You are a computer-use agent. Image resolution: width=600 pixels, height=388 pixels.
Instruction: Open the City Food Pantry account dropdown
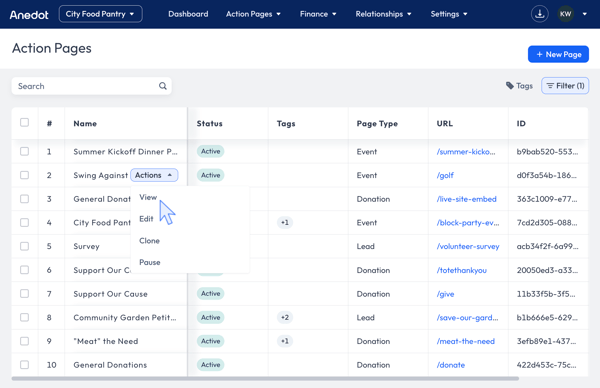(x=101, y=14)
